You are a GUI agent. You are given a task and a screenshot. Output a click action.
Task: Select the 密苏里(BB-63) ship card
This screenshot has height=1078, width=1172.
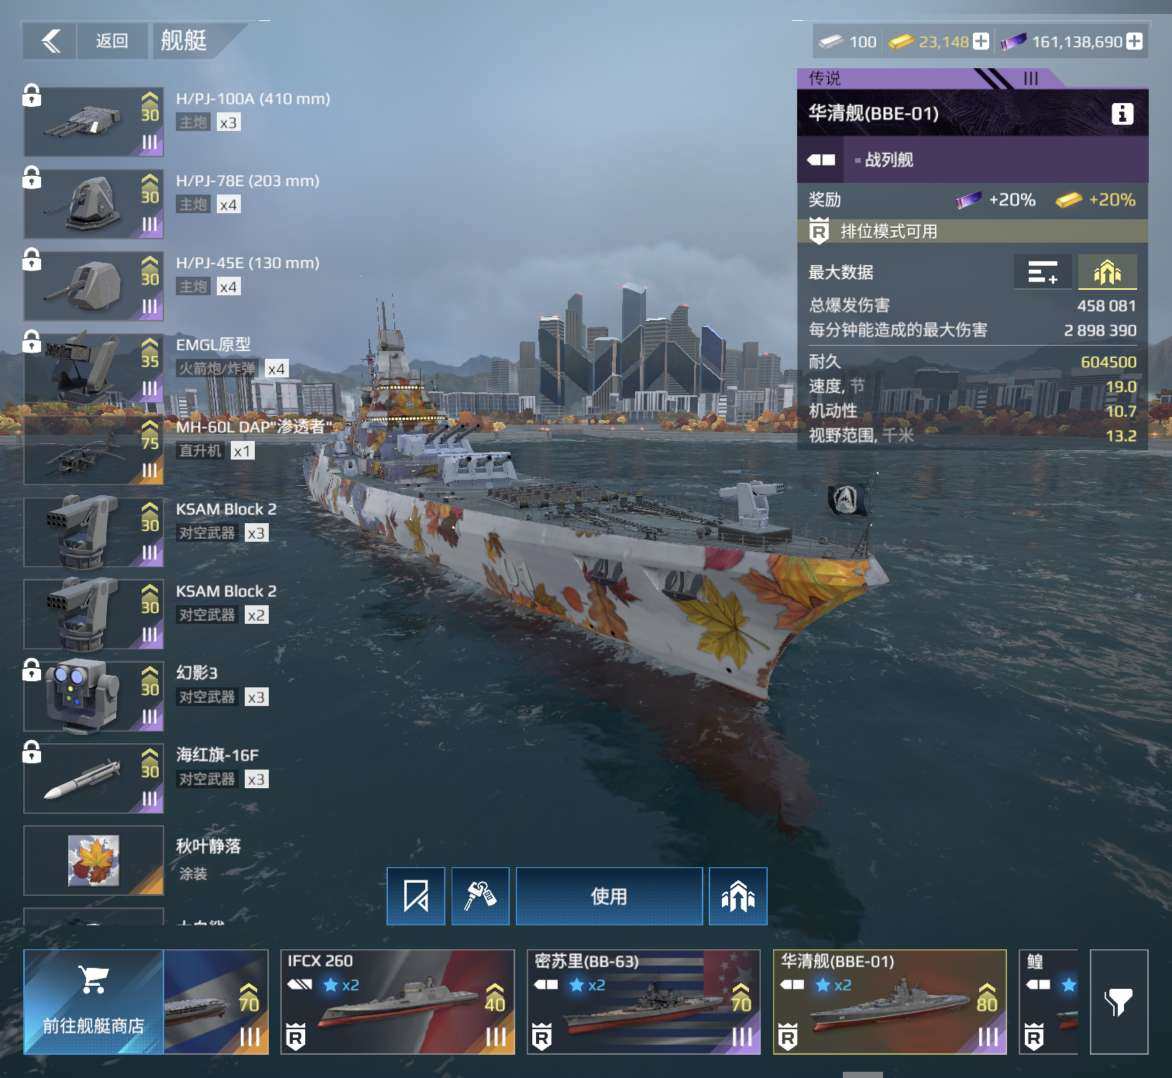click(x=644, y=1002)
